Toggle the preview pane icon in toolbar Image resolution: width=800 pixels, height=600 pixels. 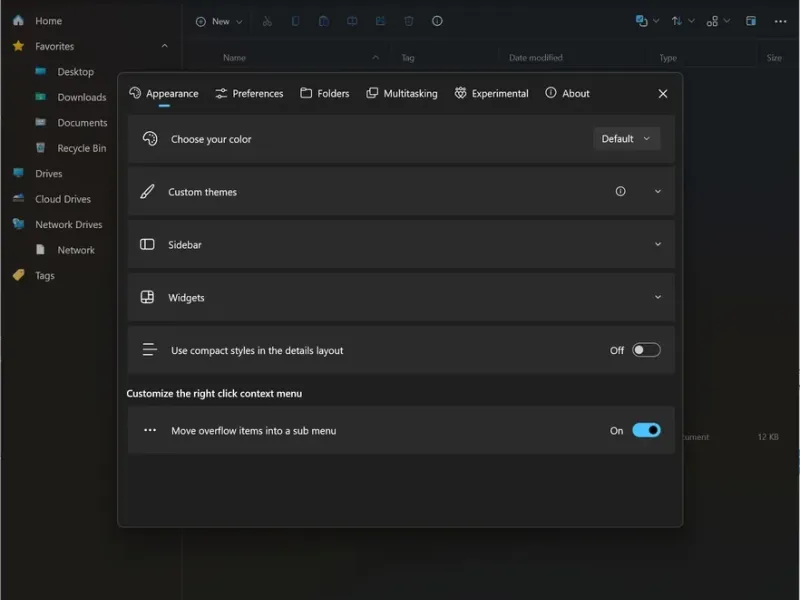click(751, 21)
